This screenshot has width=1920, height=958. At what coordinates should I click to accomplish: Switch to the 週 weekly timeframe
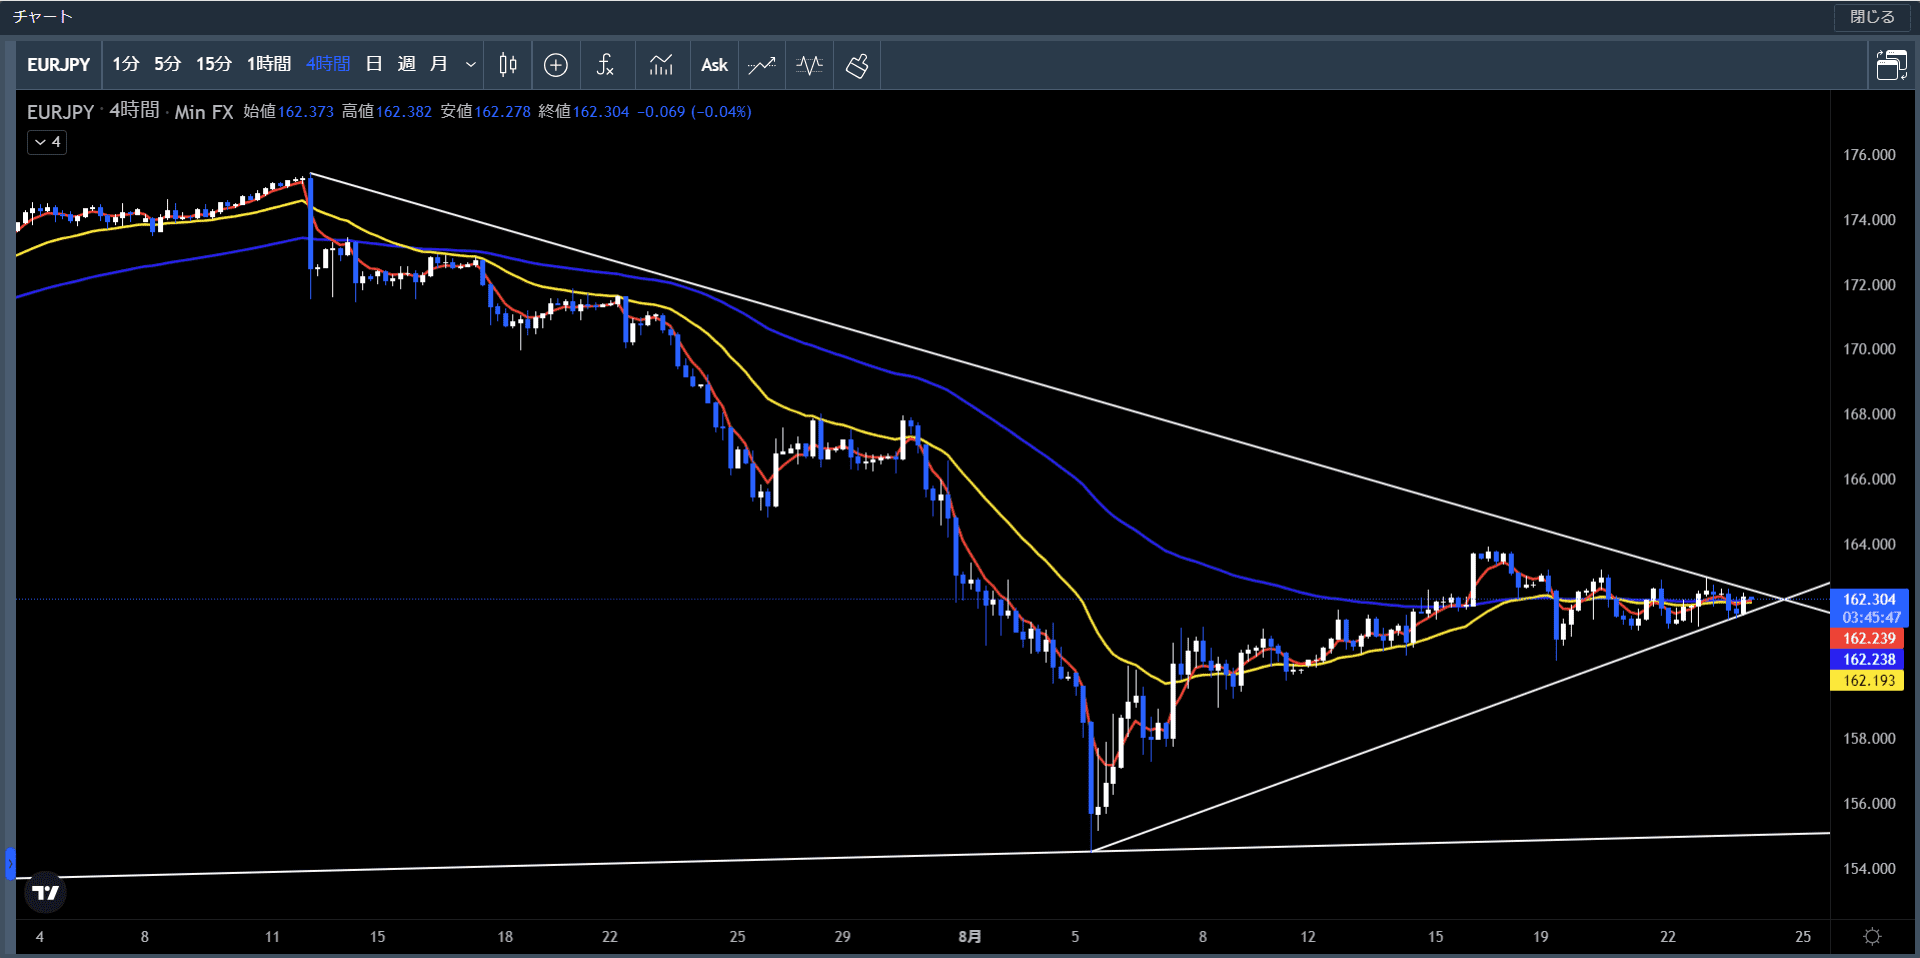point(406,65)
